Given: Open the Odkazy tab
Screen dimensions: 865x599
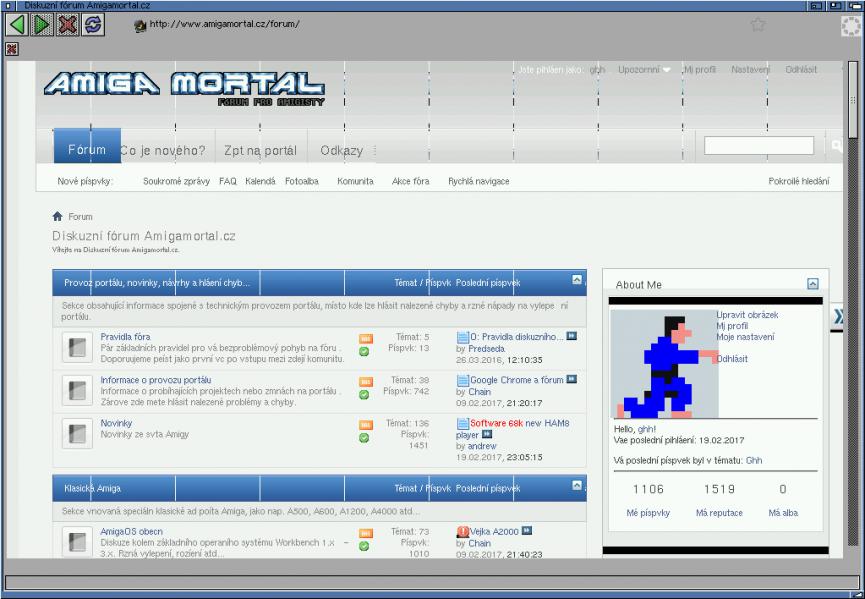Looking at the screenshot, I should point(341,151).
